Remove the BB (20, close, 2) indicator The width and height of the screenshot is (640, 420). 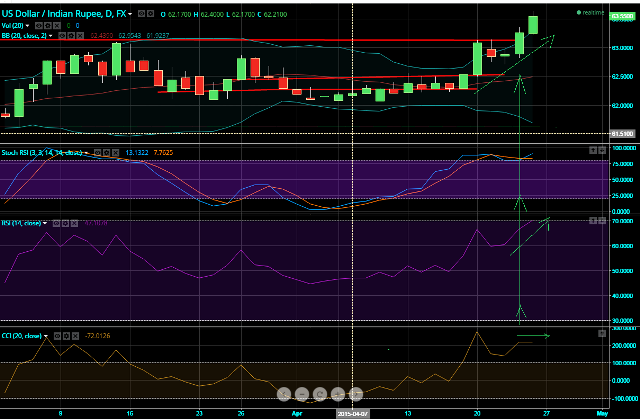tap(80, 37)
